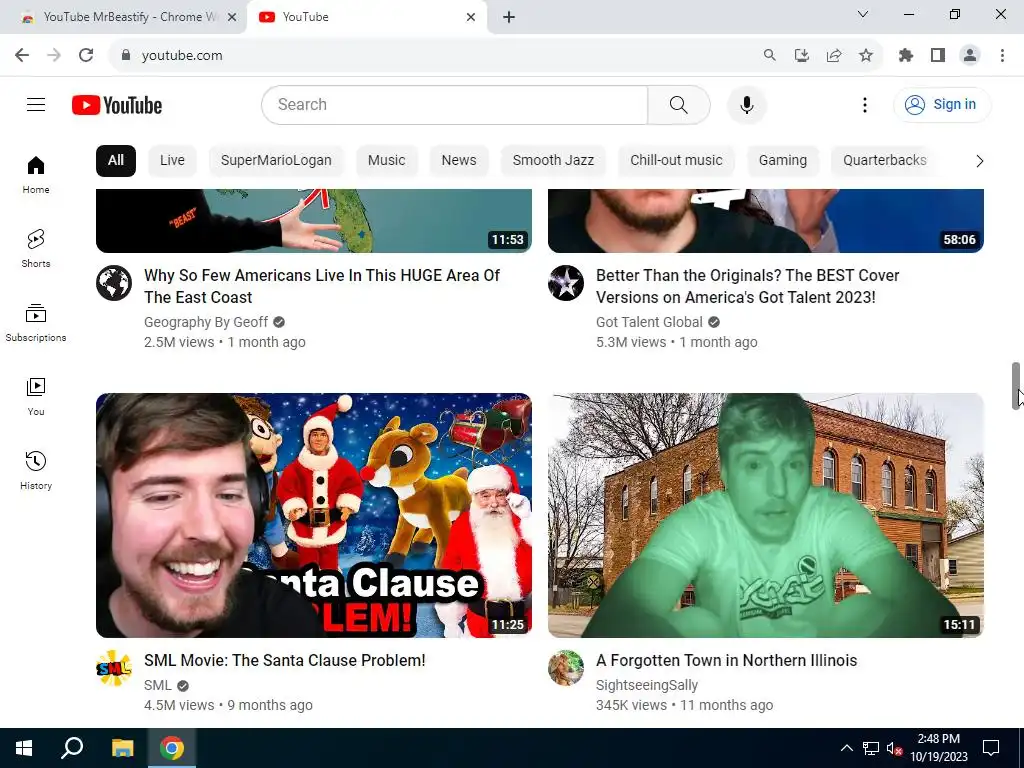The image size is (1024, 768).
Task: Open the Windows notification center
Action: 991,748
